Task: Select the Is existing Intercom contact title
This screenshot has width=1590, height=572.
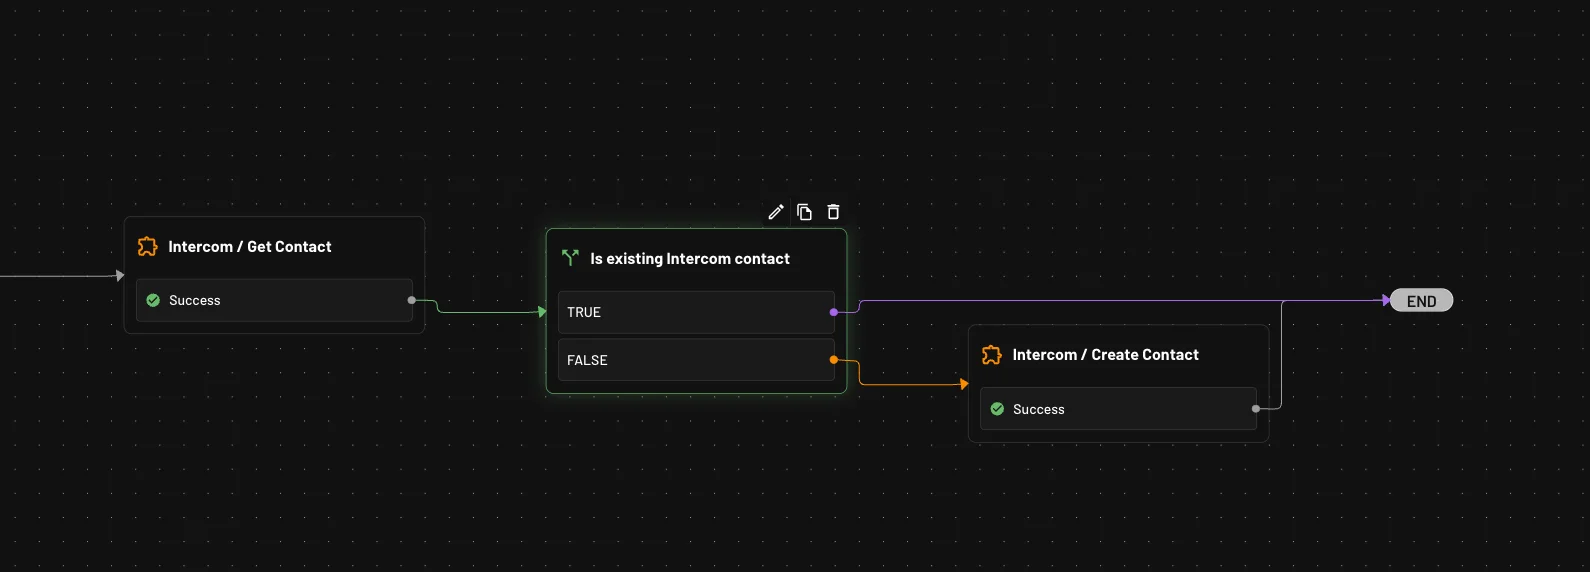Action: click(690, 259)
